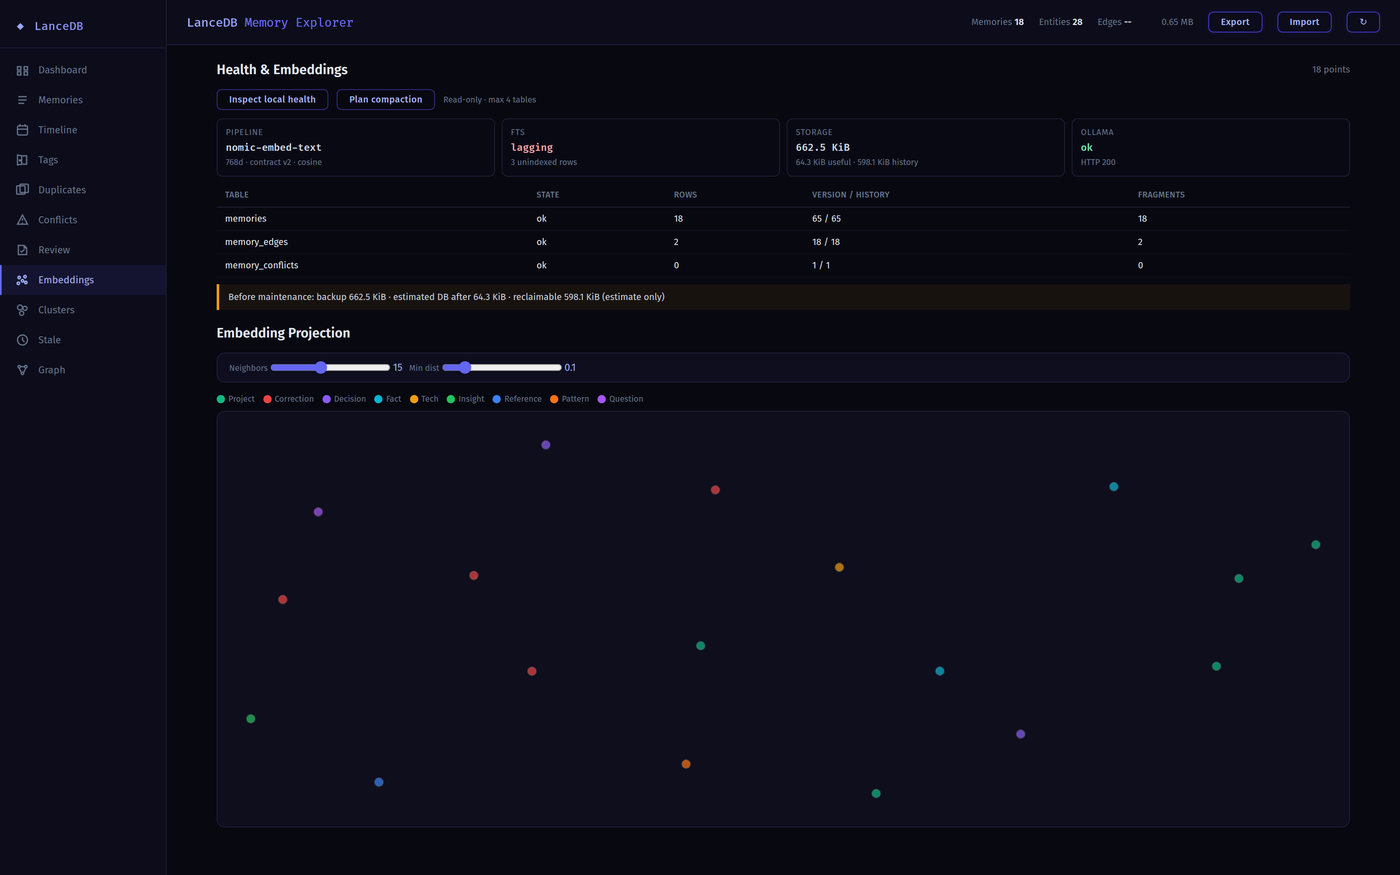
Task: Click the Timeline calendar icon
Action: pyautogui.click(x=22, y=130)
